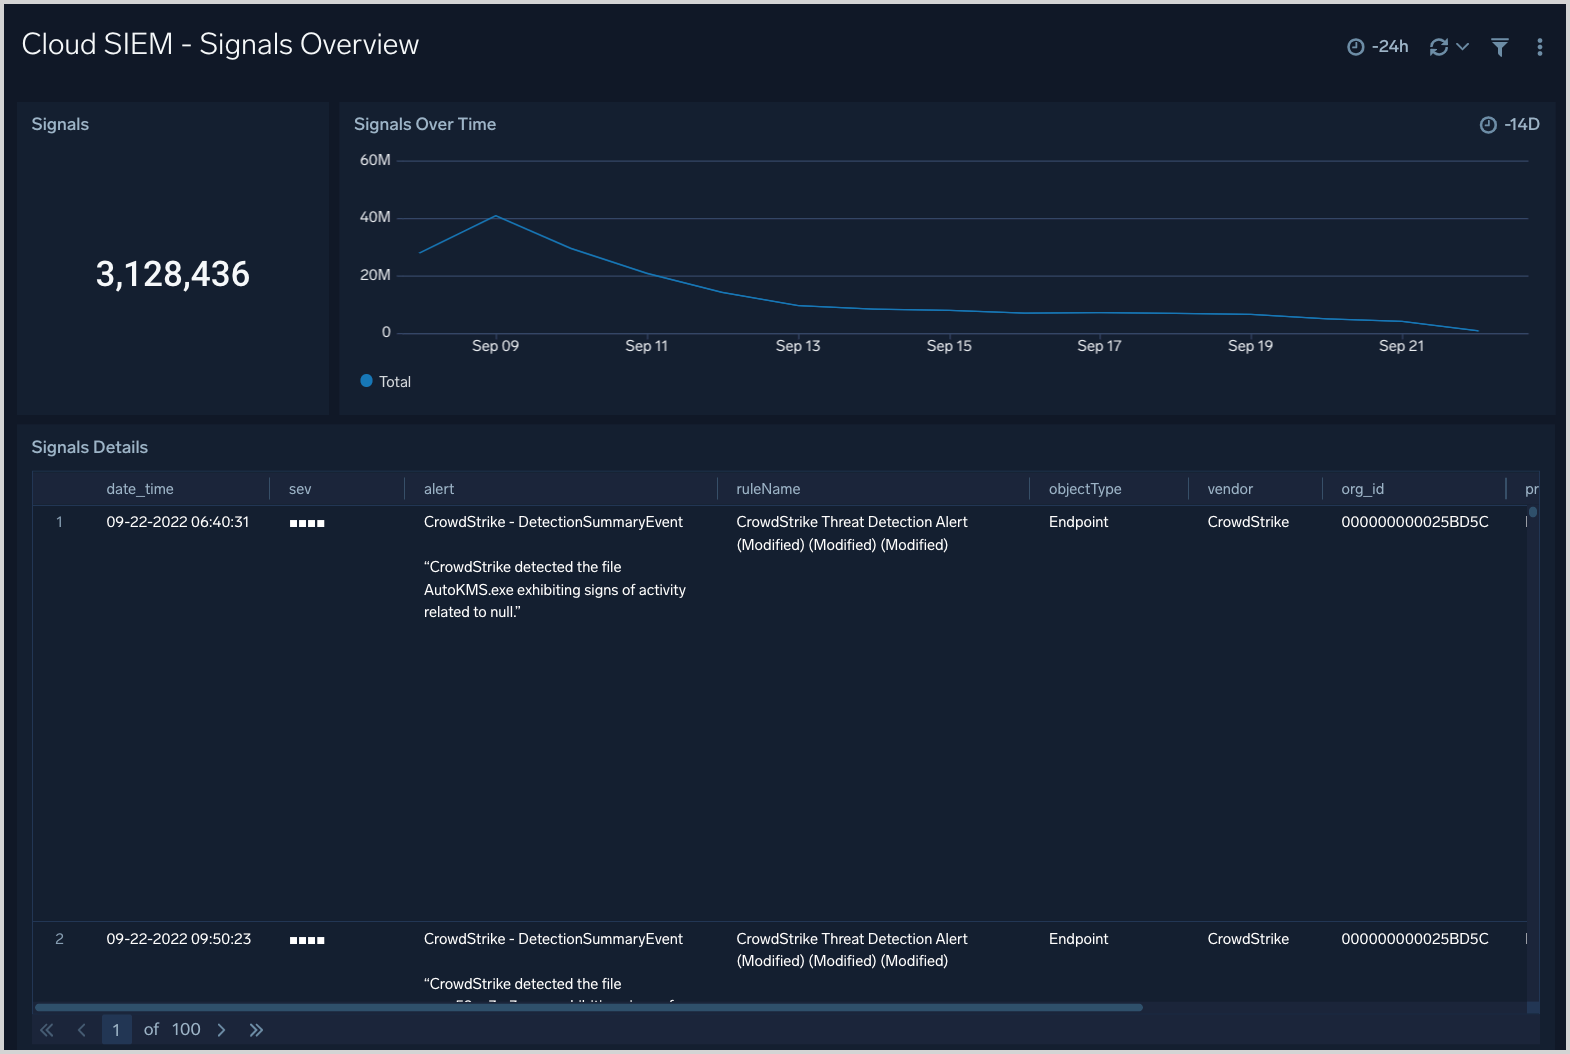Click the page number input field
The height and width of the screenshot is (1054, 1570).
[x=116, y=1030]
